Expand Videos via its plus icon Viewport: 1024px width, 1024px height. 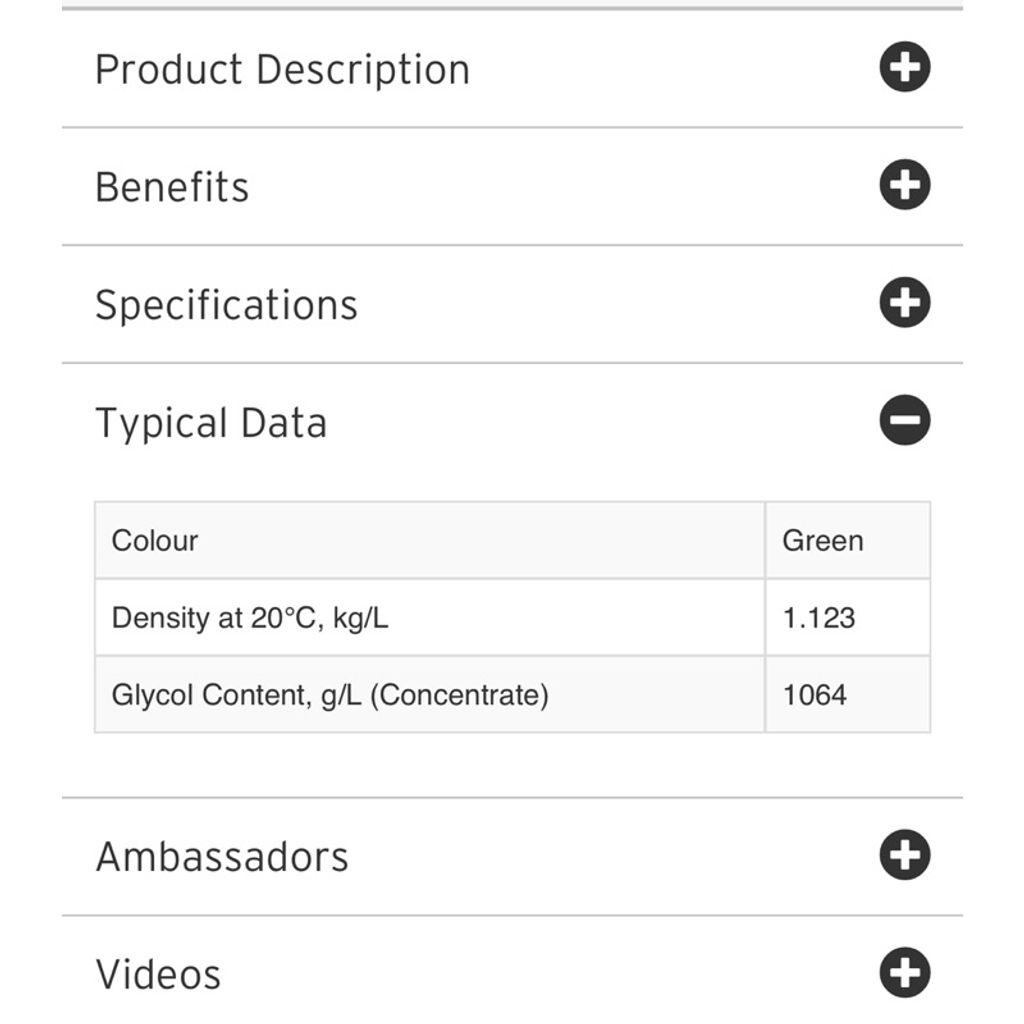[904, 972]
